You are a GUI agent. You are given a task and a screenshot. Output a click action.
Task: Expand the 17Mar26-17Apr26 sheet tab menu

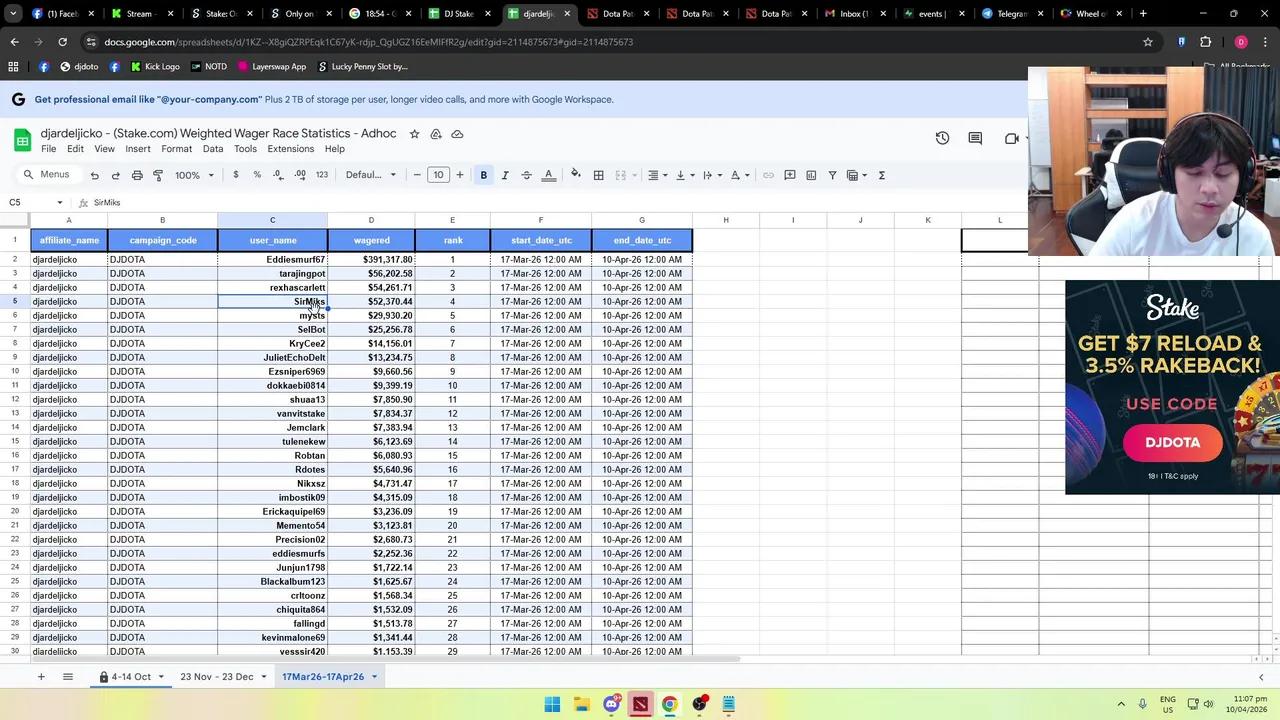(375, 677)
